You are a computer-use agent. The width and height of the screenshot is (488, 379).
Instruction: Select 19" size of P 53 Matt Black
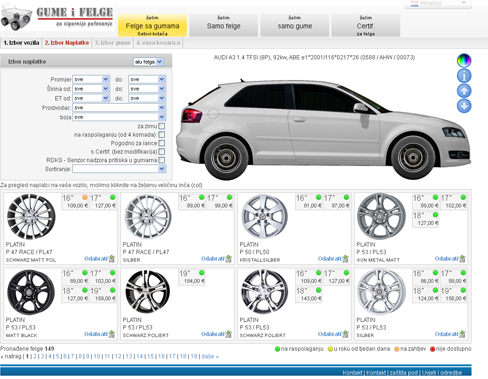tap(103, 294)
